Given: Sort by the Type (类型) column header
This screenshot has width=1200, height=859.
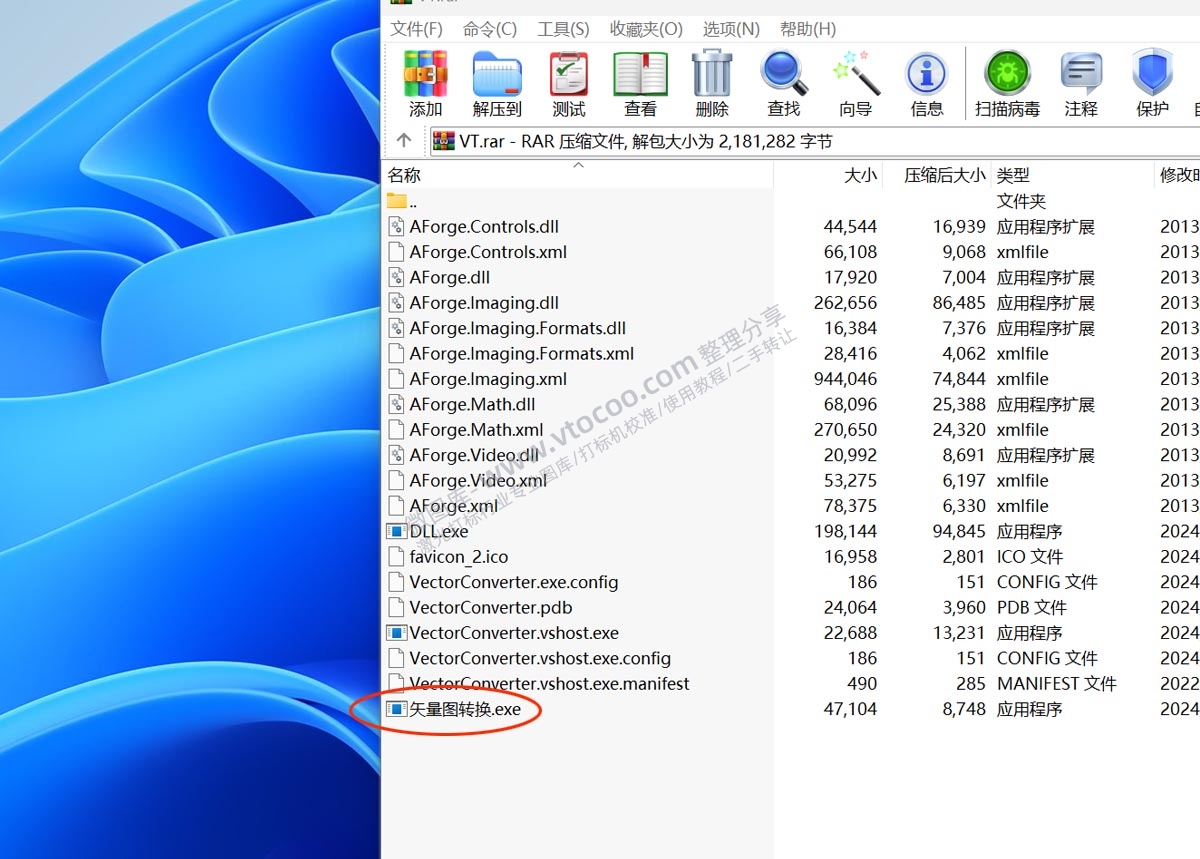Looking at the screenshot, I should (1013, 175).
